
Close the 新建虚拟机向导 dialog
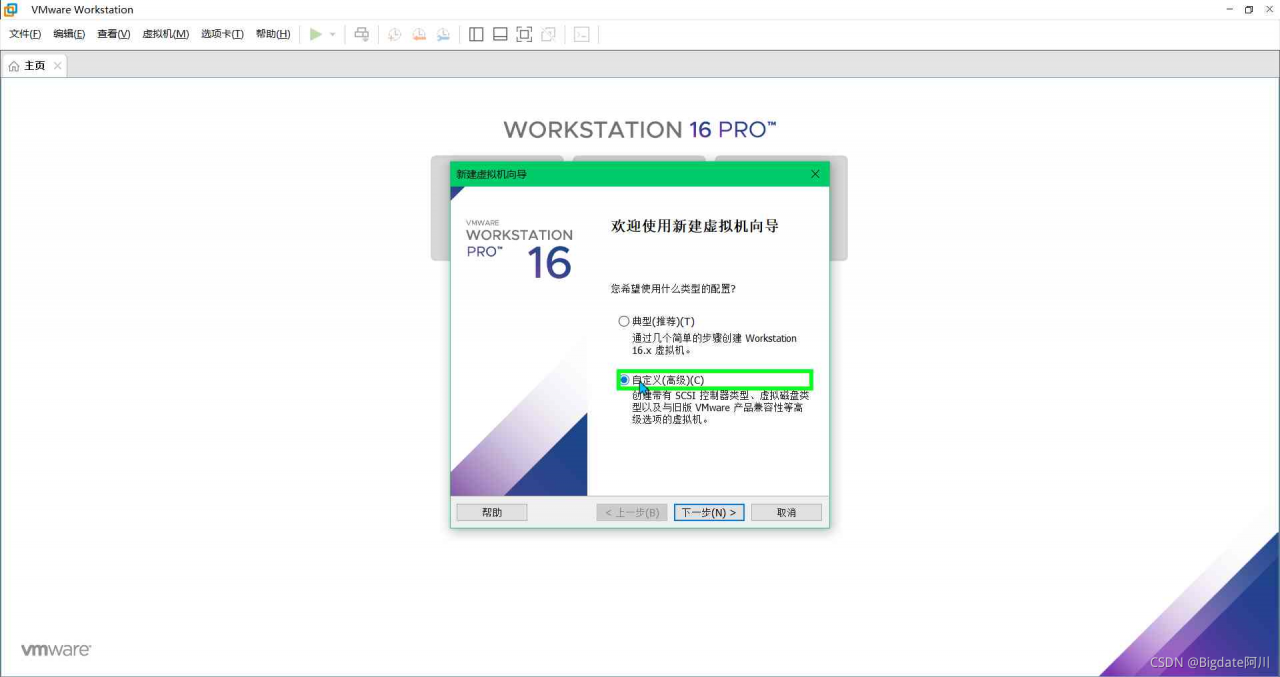(x=815, y=174)
